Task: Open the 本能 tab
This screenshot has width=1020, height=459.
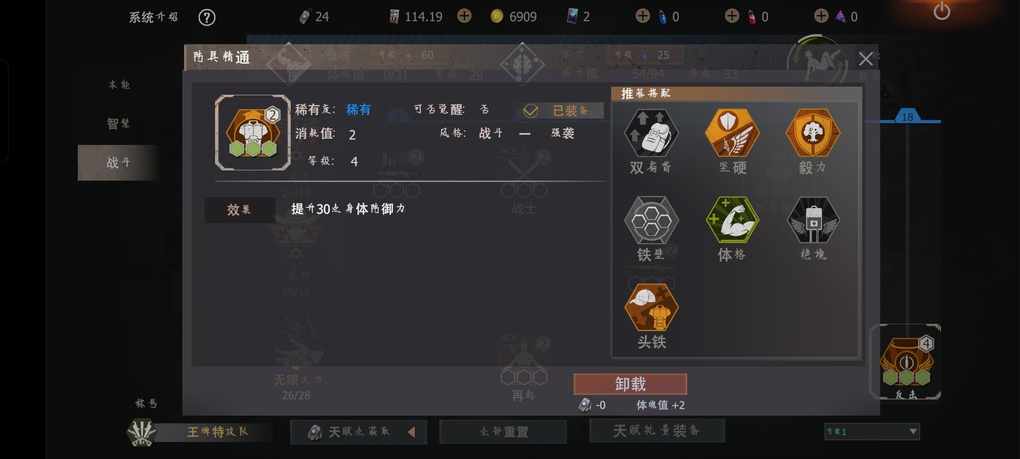Action: coord(118,85)
